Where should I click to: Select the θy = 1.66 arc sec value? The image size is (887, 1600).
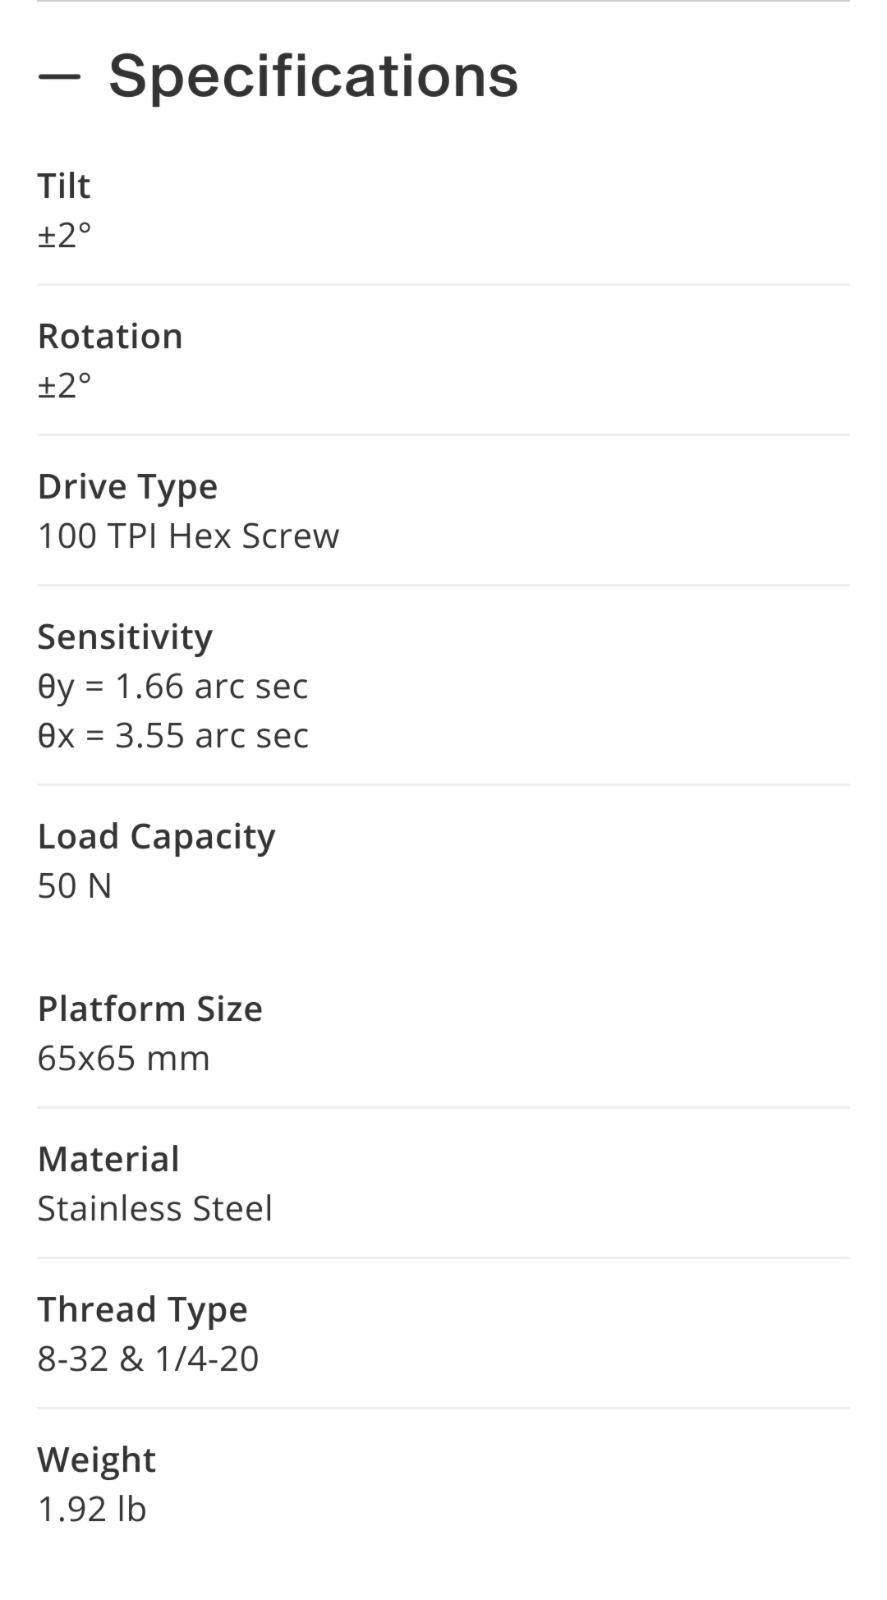(x=172, y=686)
